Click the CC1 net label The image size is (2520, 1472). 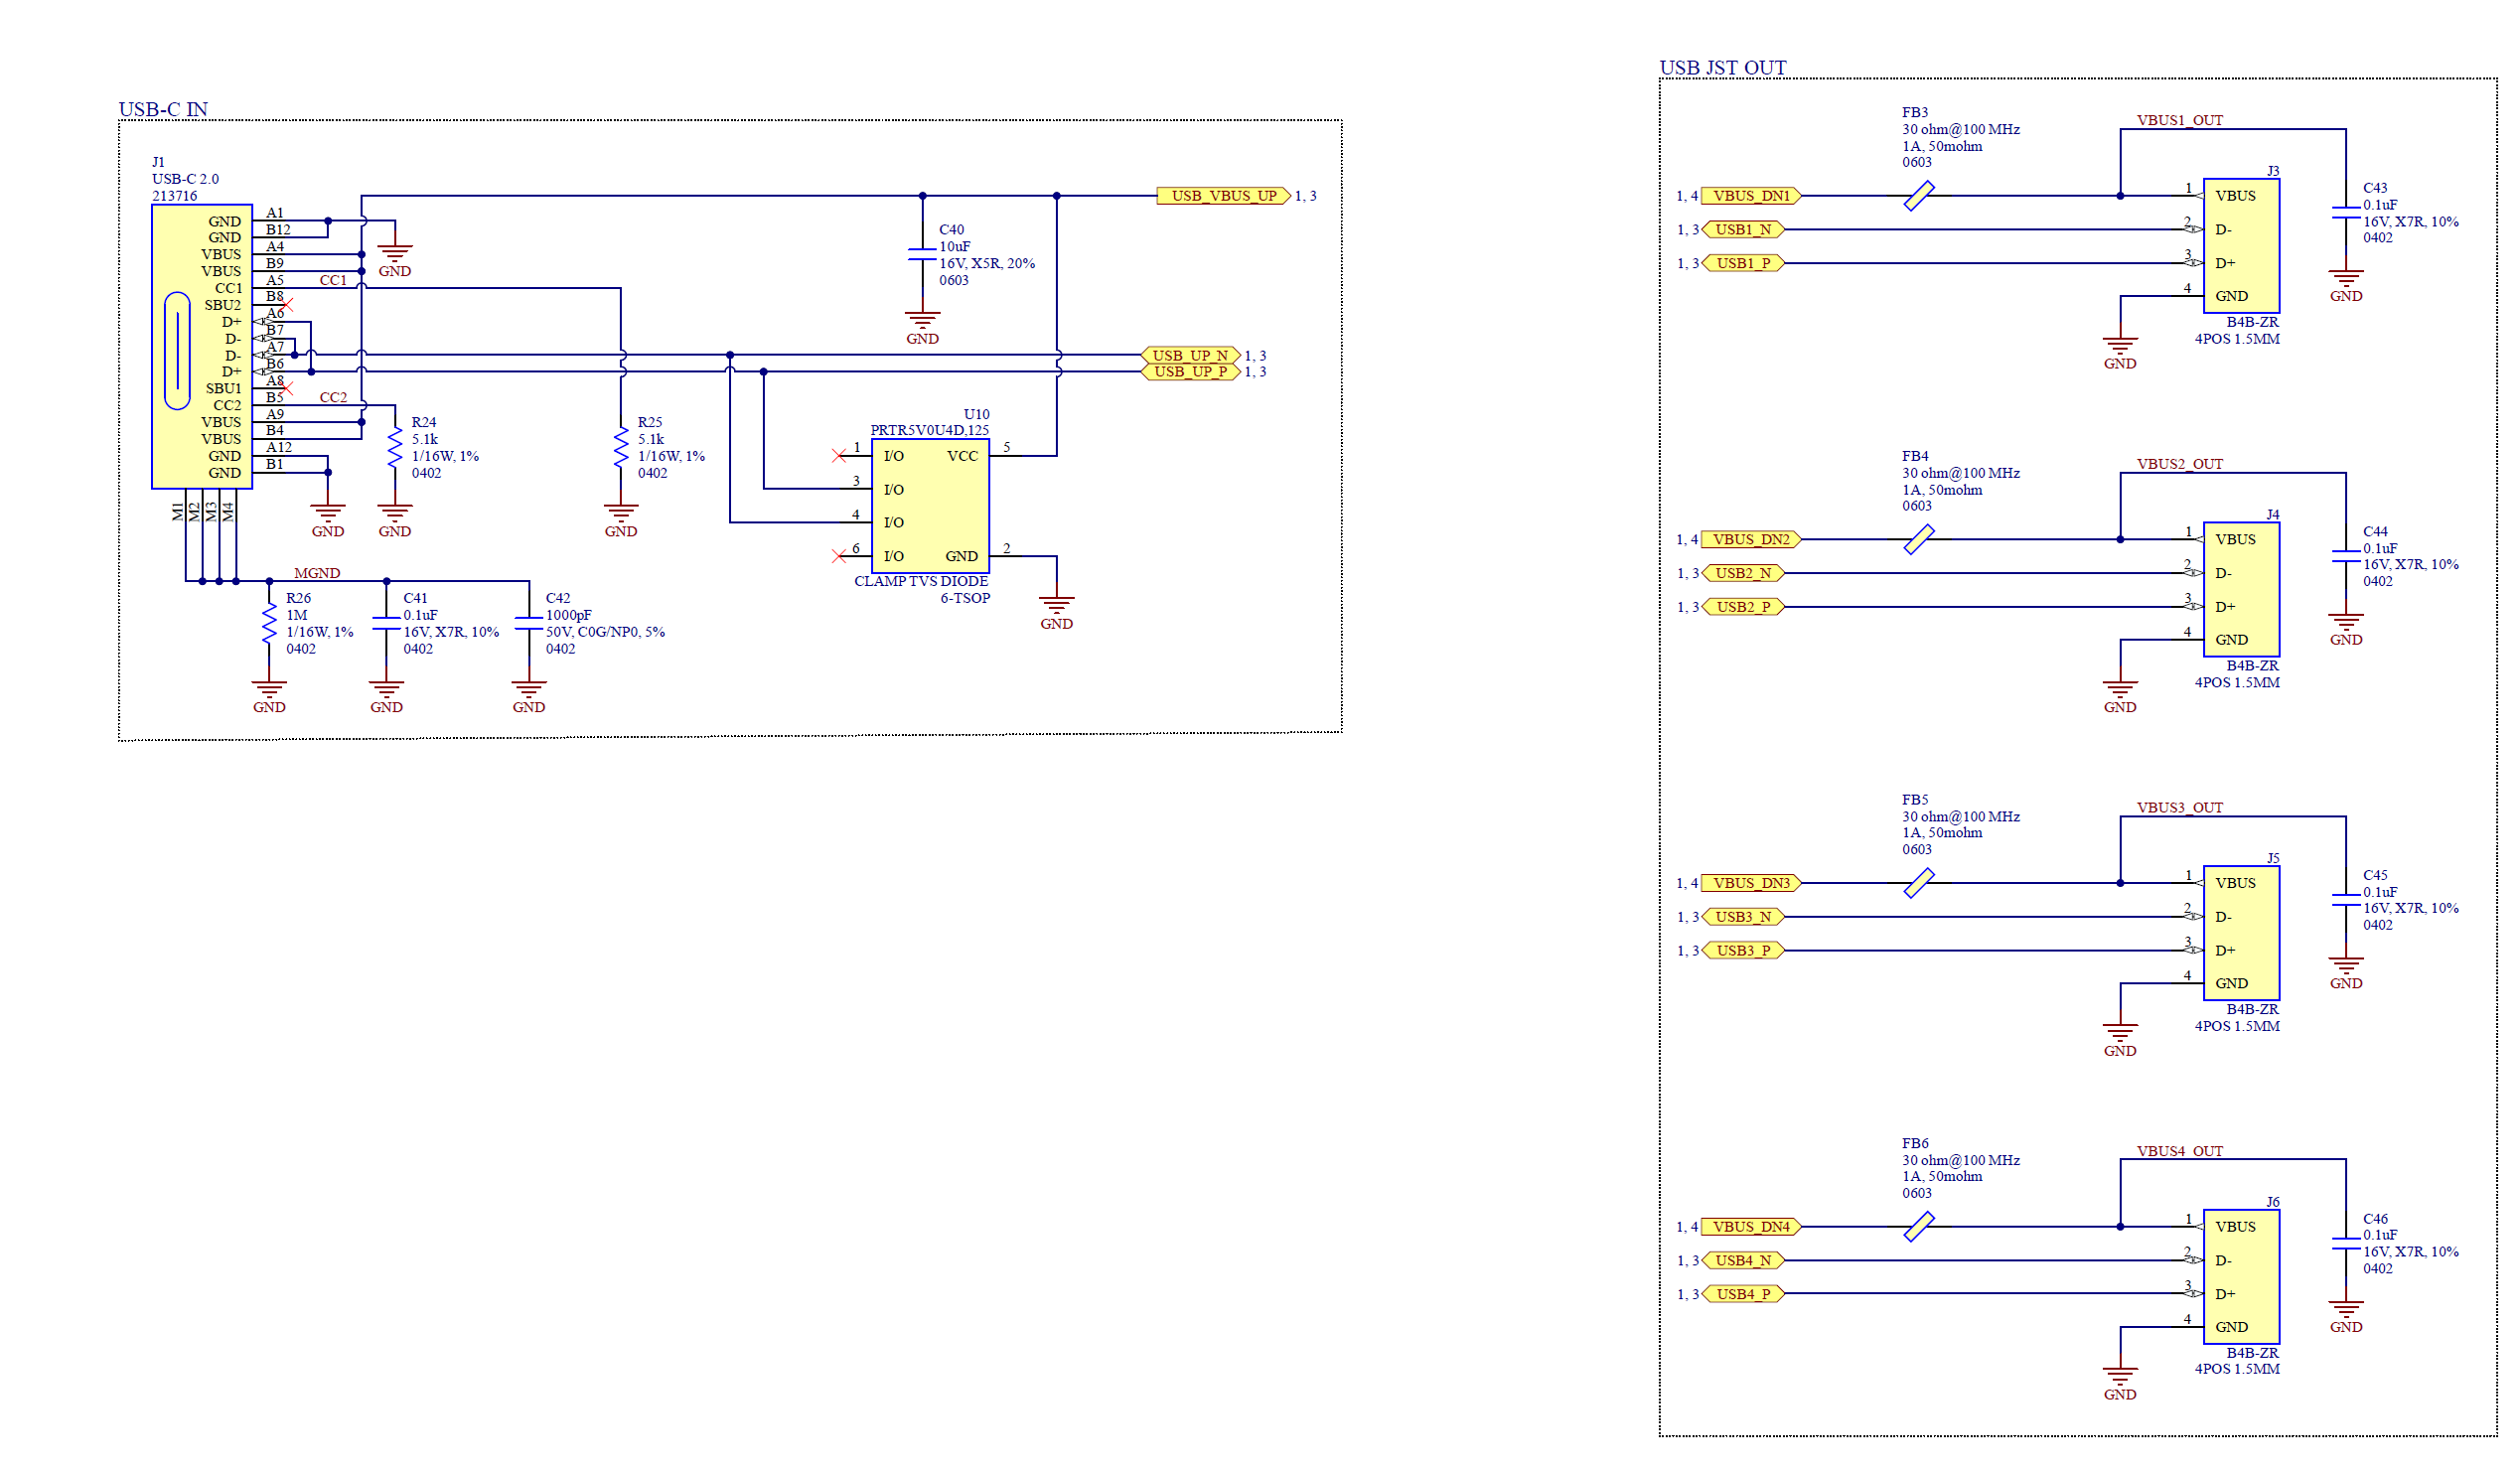(x=333, y=280)
